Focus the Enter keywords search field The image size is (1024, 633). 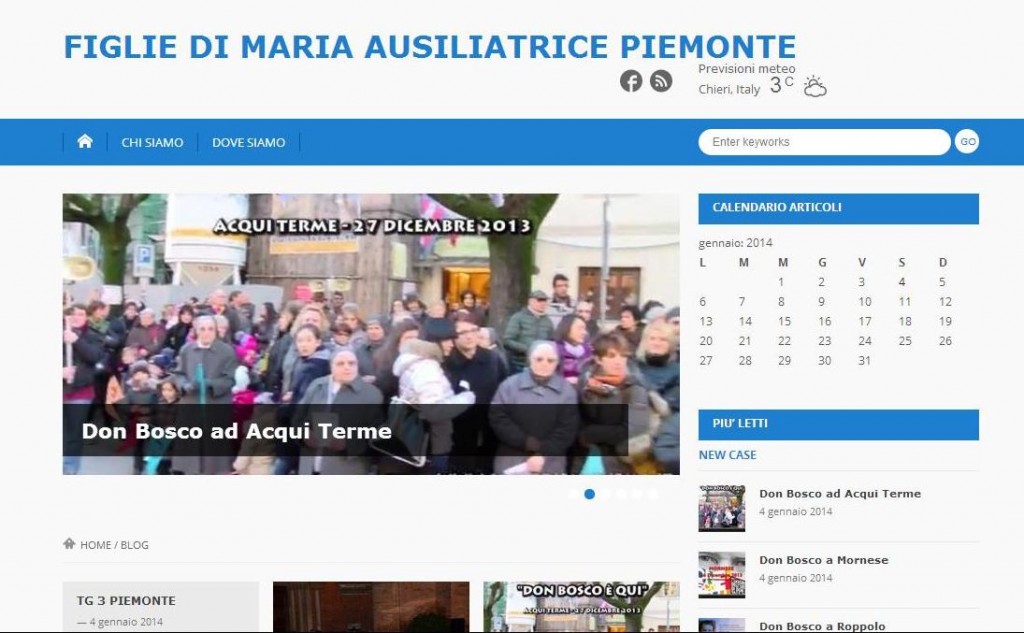pos(824,142)
